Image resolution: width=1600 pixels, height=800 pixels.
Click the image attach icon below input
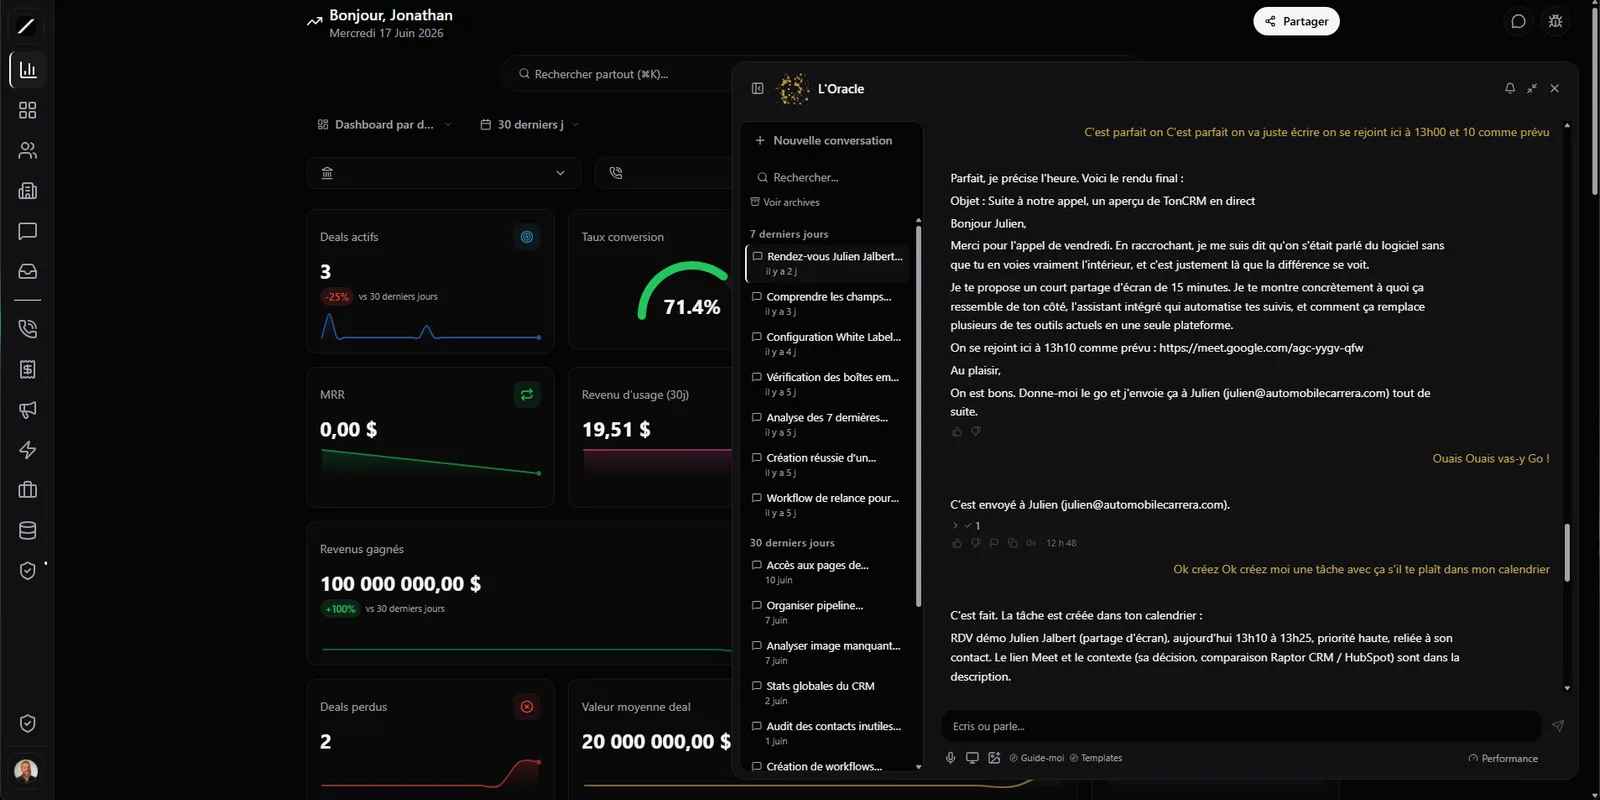coord(994,758)
